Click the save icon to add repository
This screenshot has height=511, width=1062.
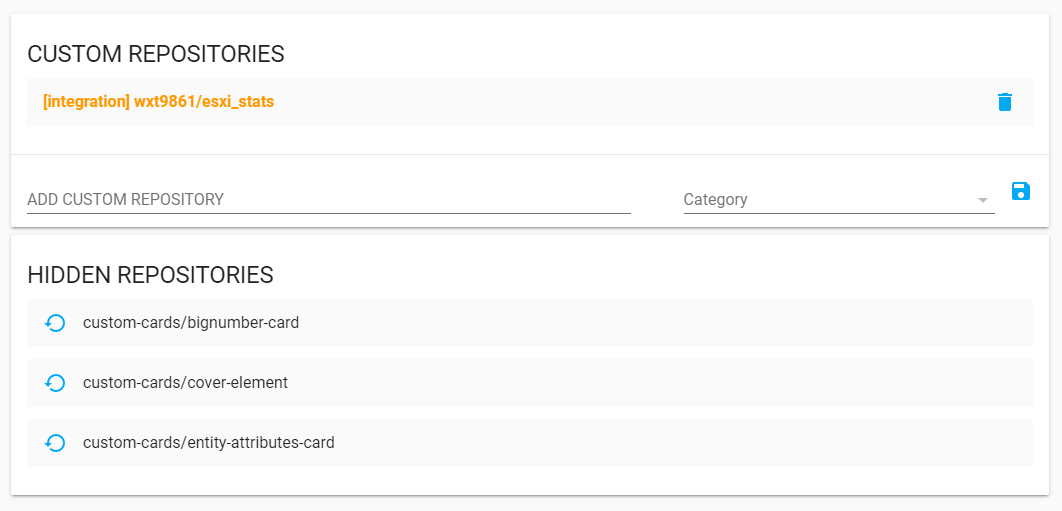coord(1020,191)
